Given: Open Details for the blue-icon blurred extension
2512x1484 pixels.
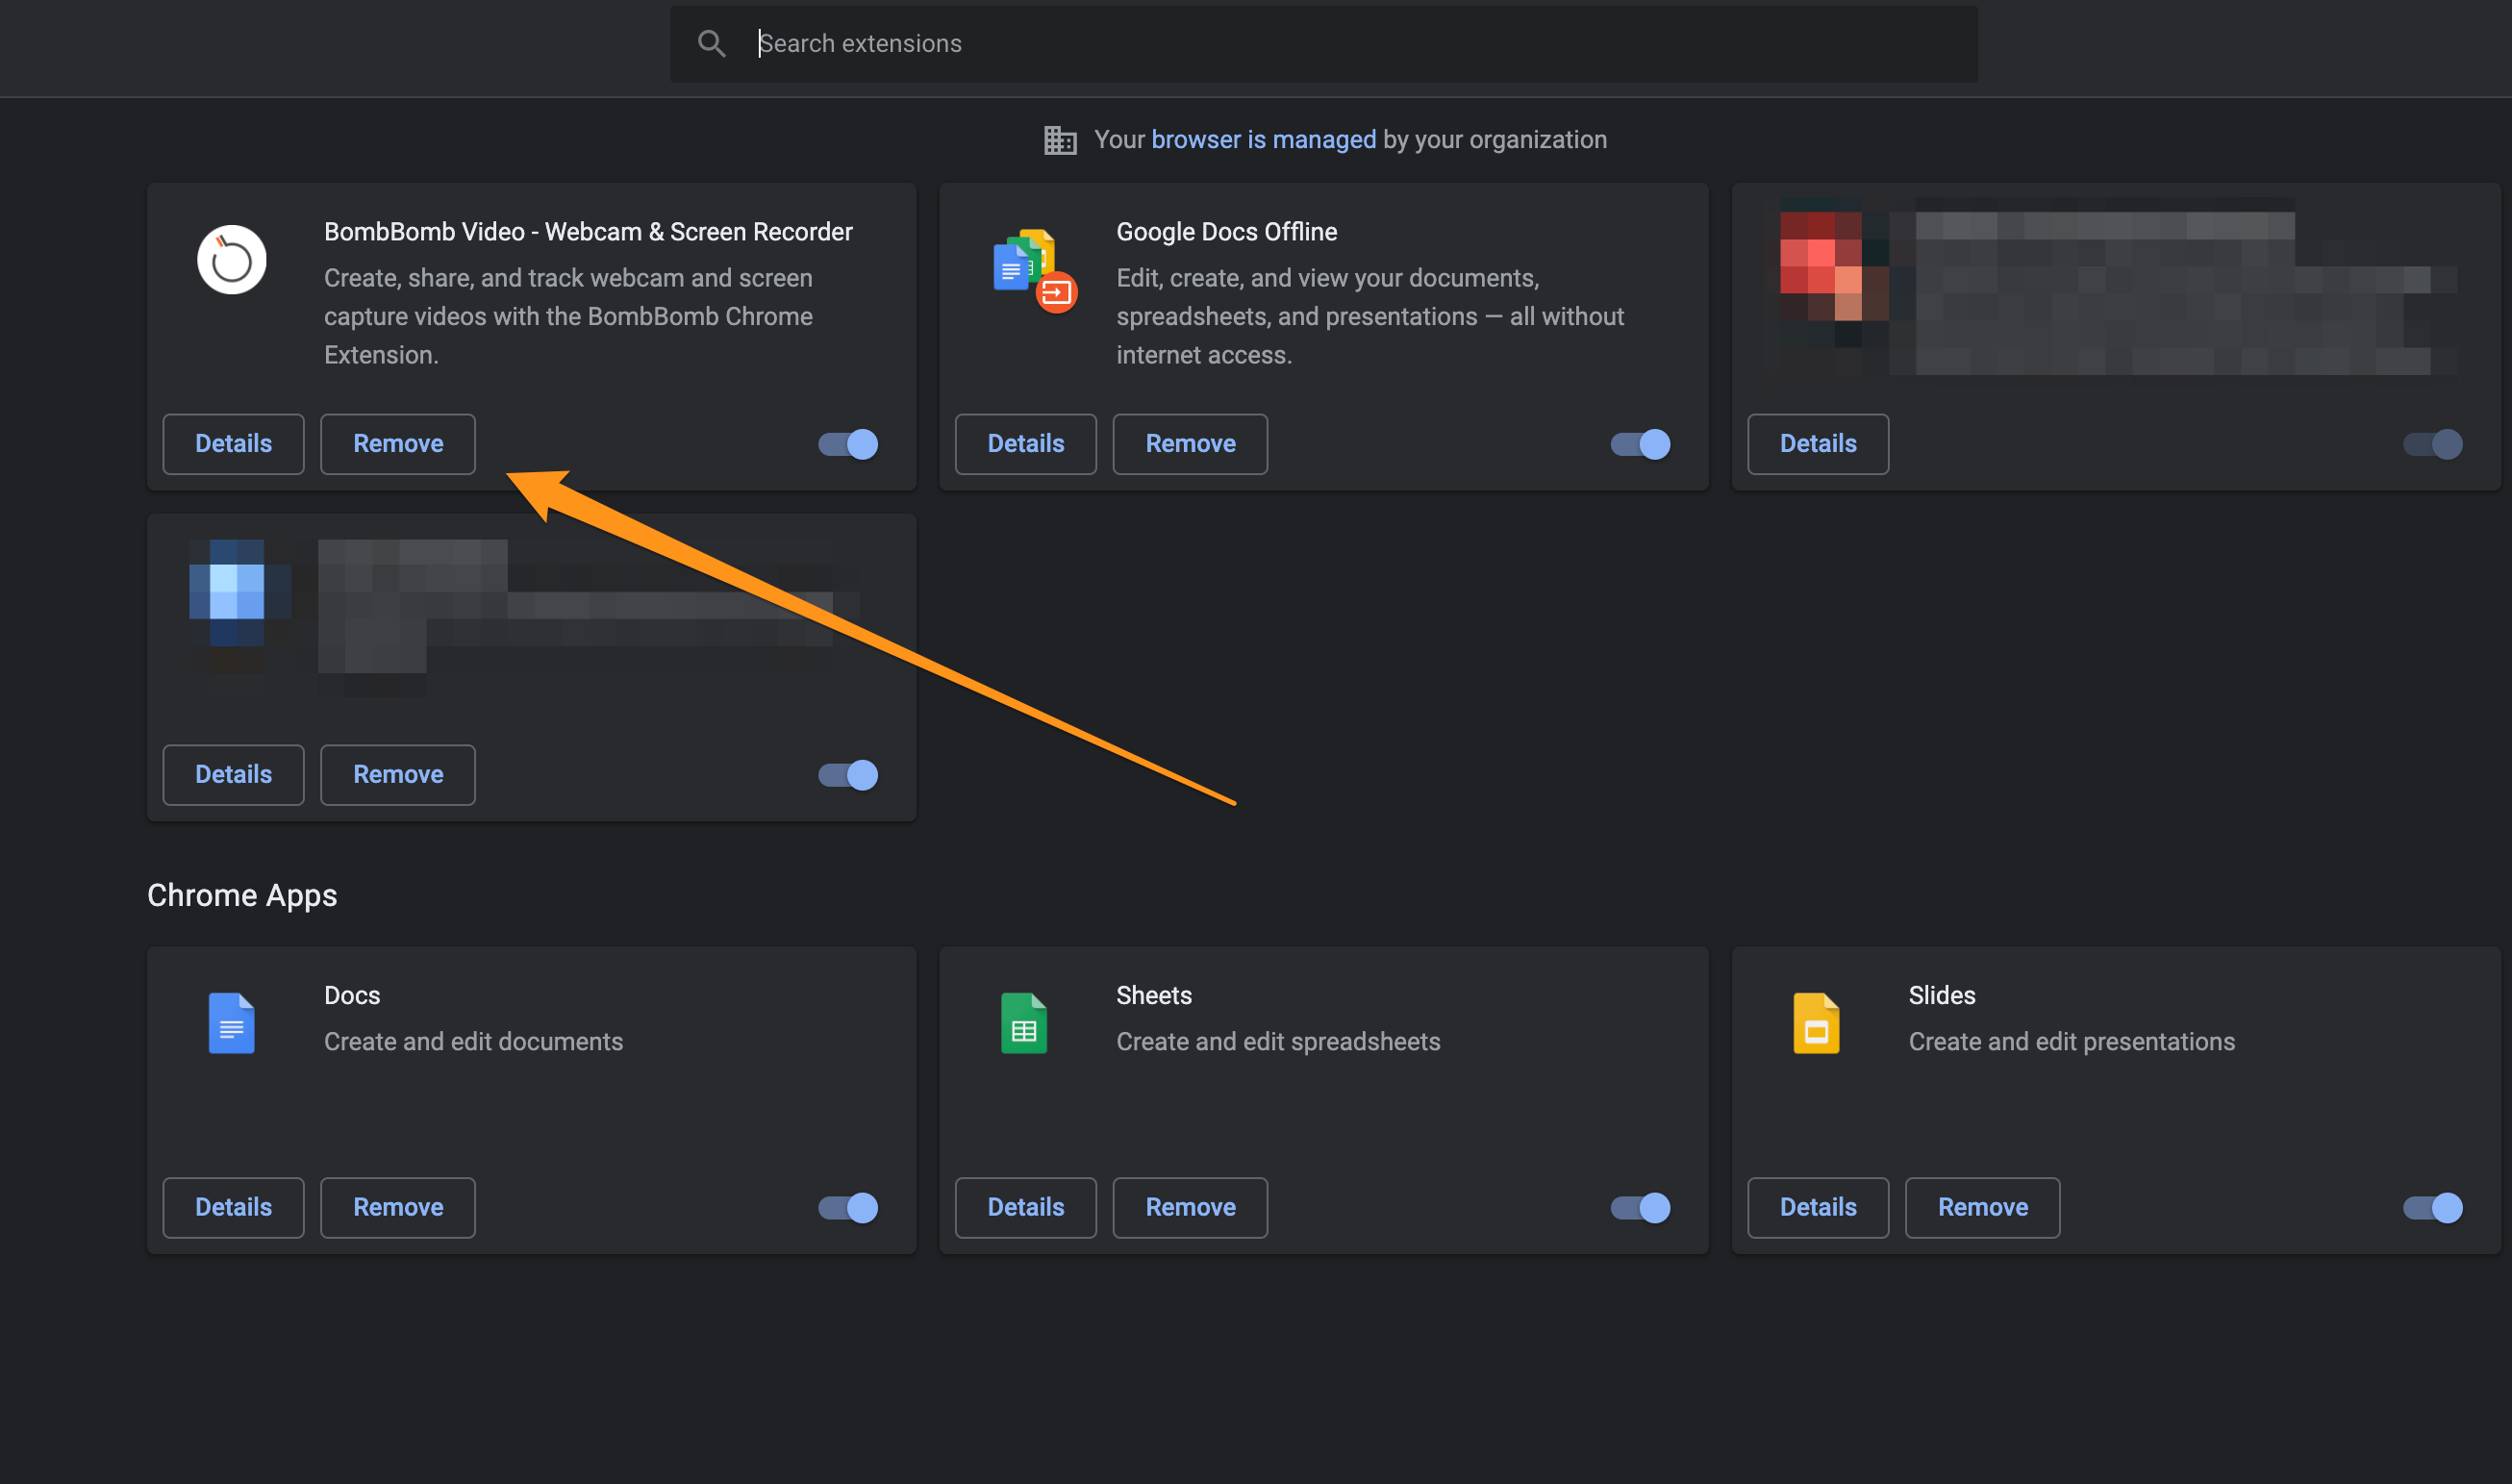Looking at the screenshot, I should [x=233, y=775].
